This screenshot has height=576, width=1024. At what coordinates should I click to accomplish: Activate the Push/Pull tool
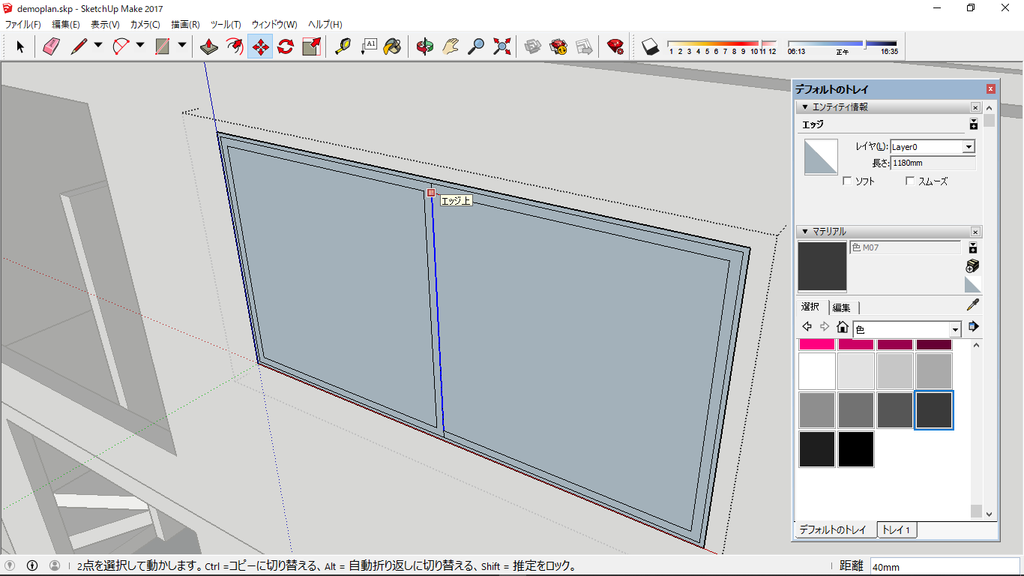coord(209,46)
